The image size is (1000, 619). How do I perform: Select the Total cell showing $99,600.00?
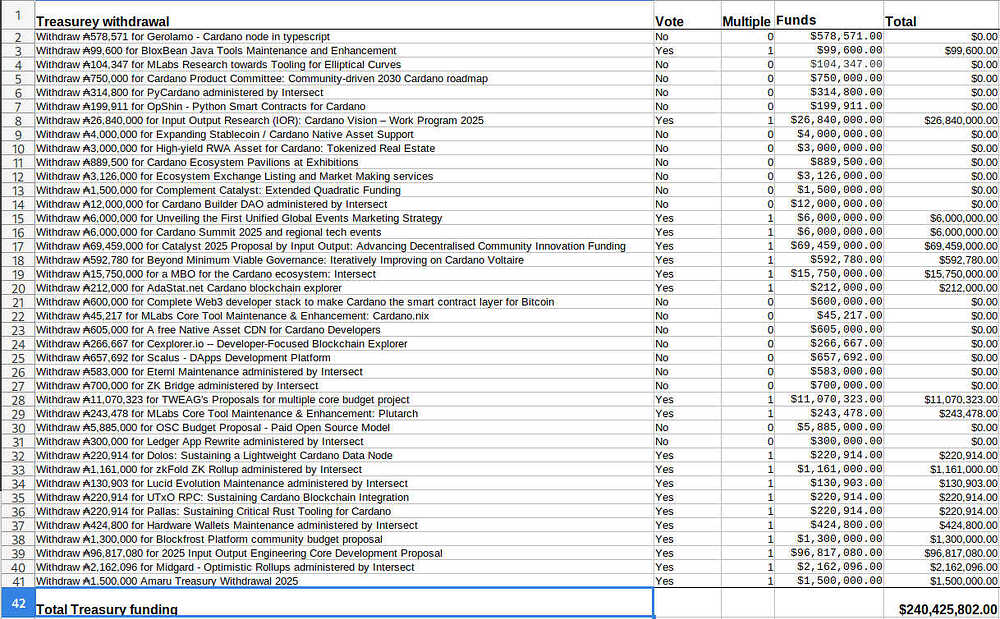(x=941, y=50)
